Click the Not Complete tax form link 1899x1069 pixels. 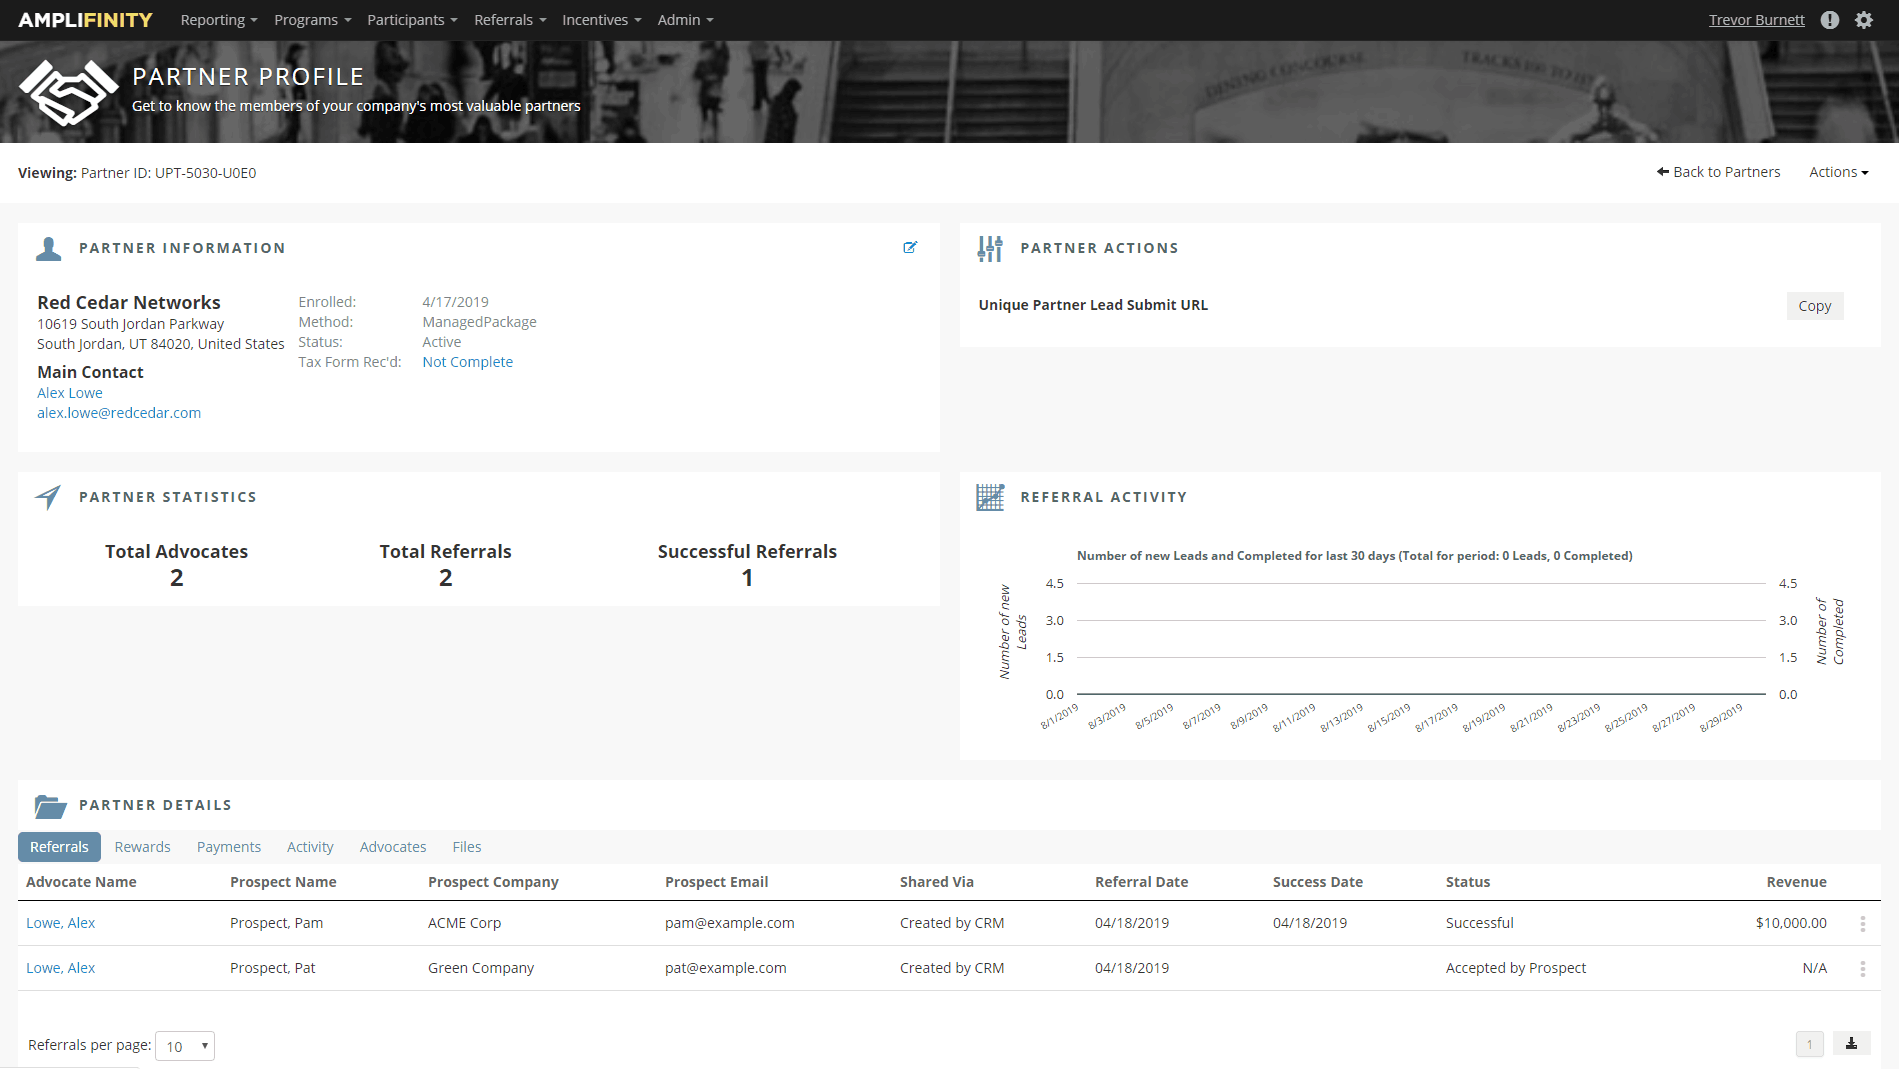point(467,362)
